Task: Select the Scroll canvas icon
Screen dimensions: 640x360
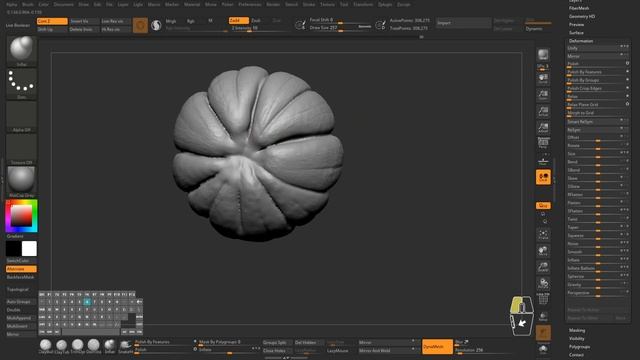Action: point(543,78)
